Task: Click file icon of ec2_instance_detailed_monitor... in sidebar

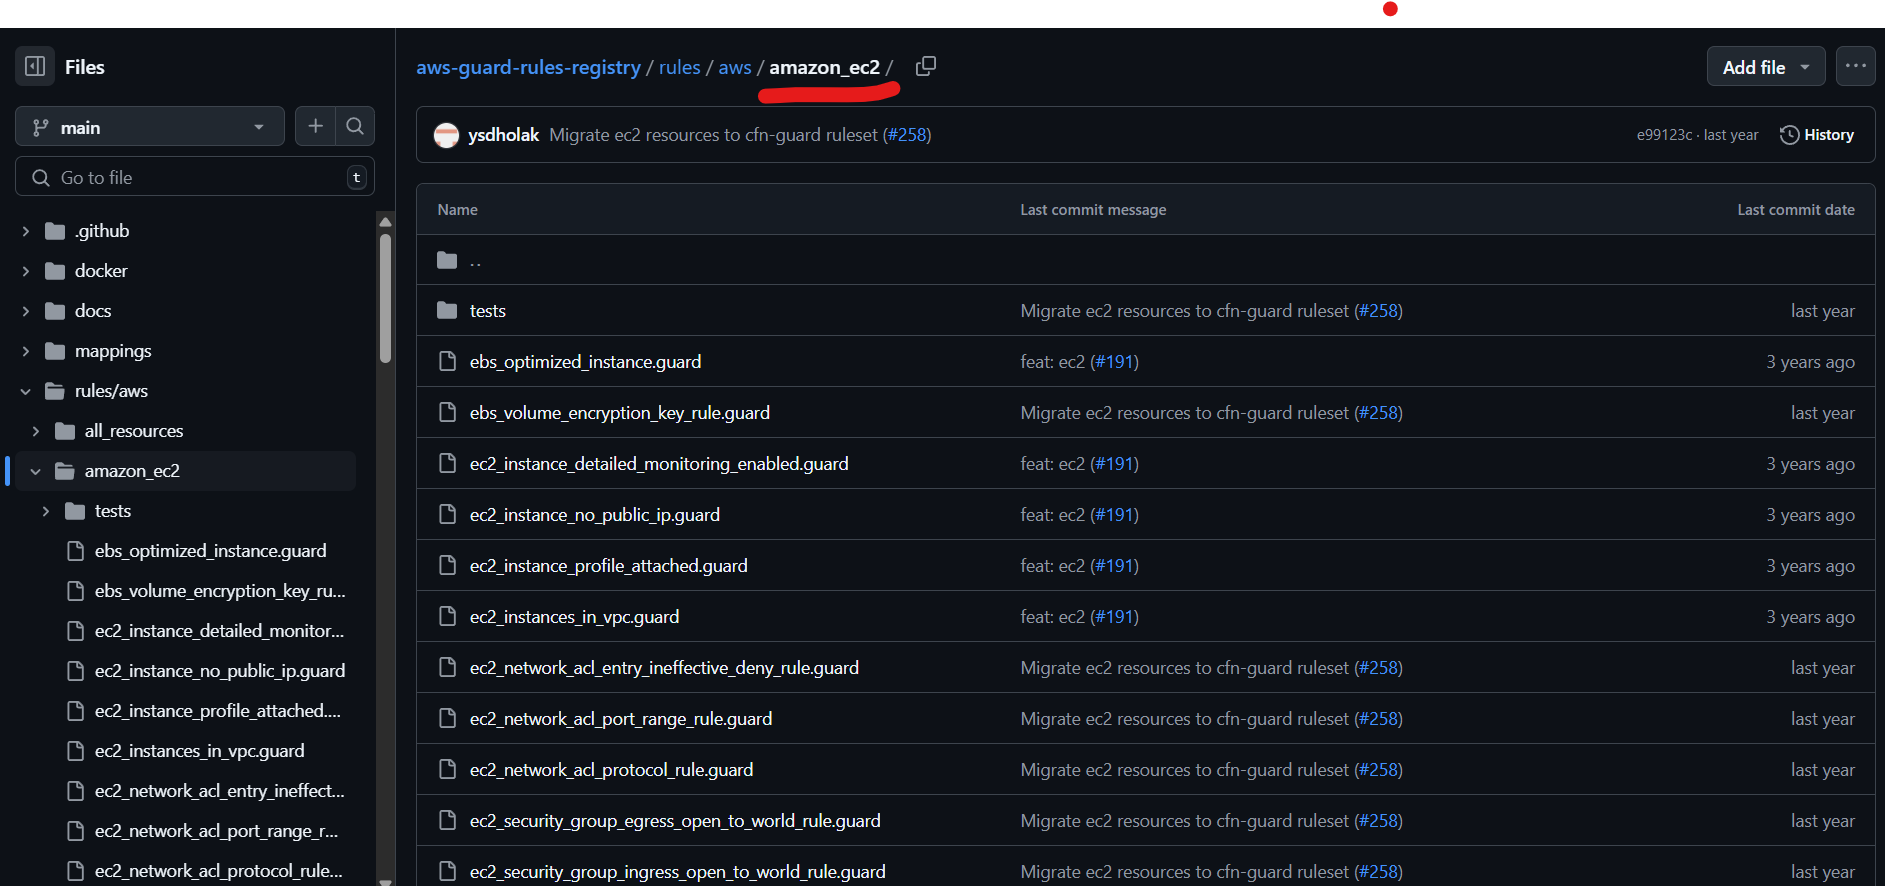Action: 75,631
